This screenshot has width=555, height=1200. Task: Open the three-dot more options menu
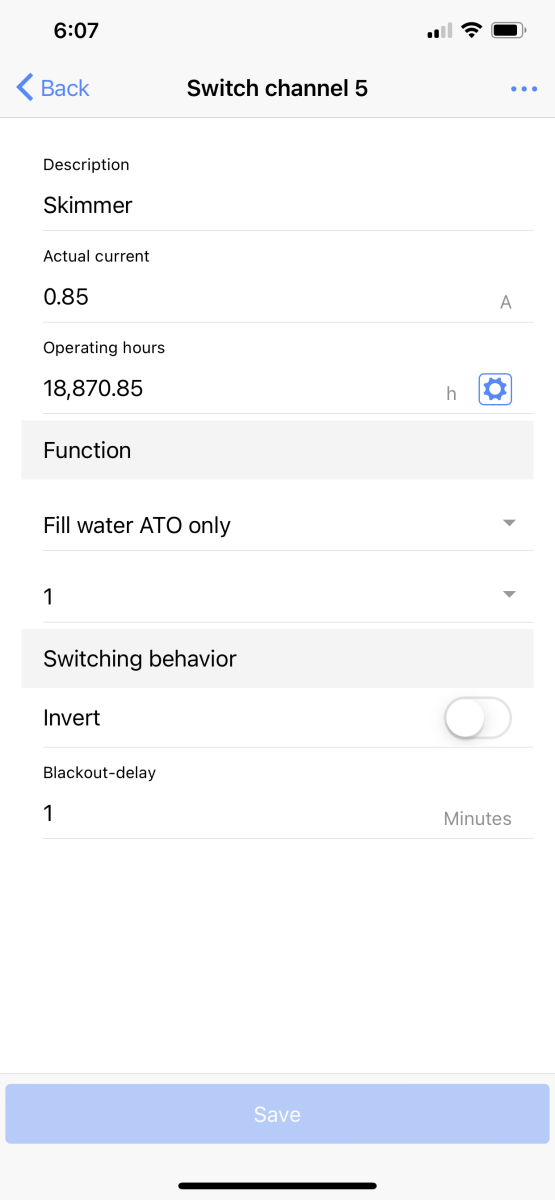(x=524, y=89)
